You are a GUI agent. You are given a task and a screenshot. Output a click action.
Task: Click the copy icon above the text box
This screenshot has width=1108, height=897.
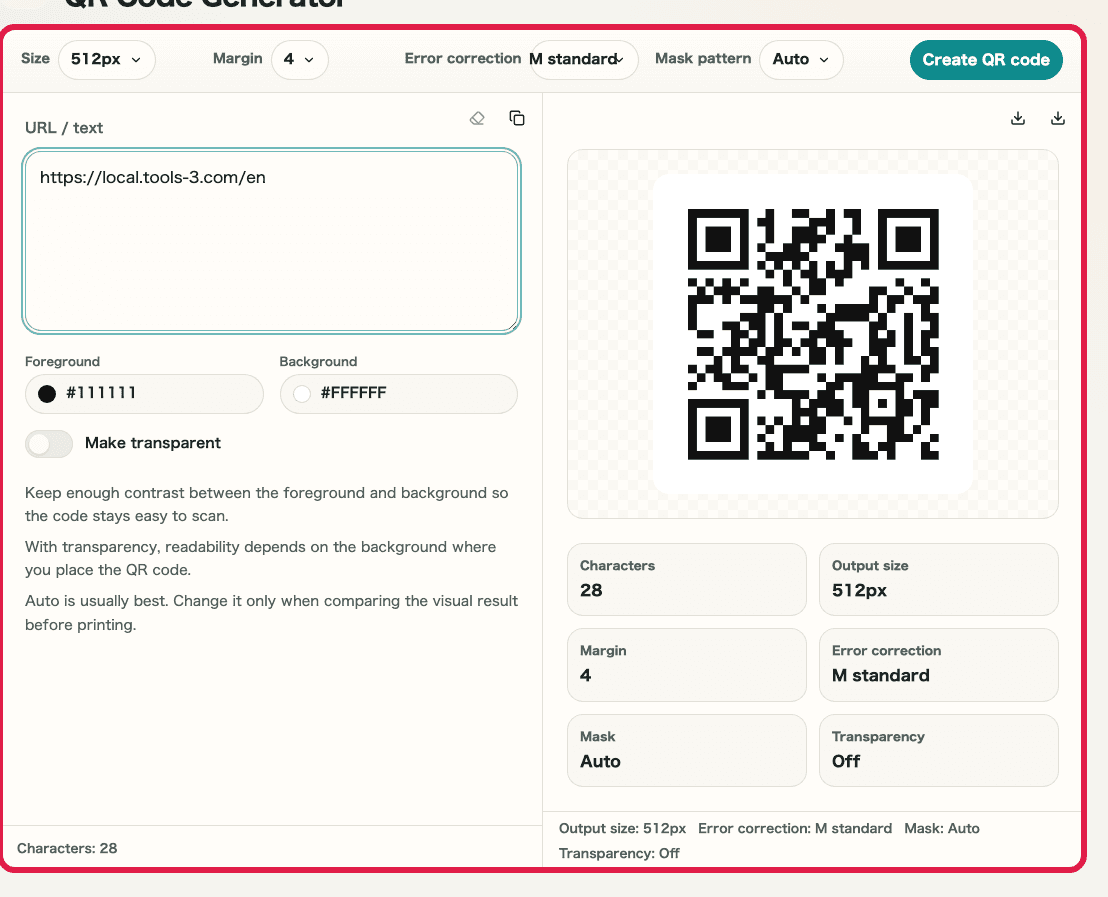pos(517,118)
